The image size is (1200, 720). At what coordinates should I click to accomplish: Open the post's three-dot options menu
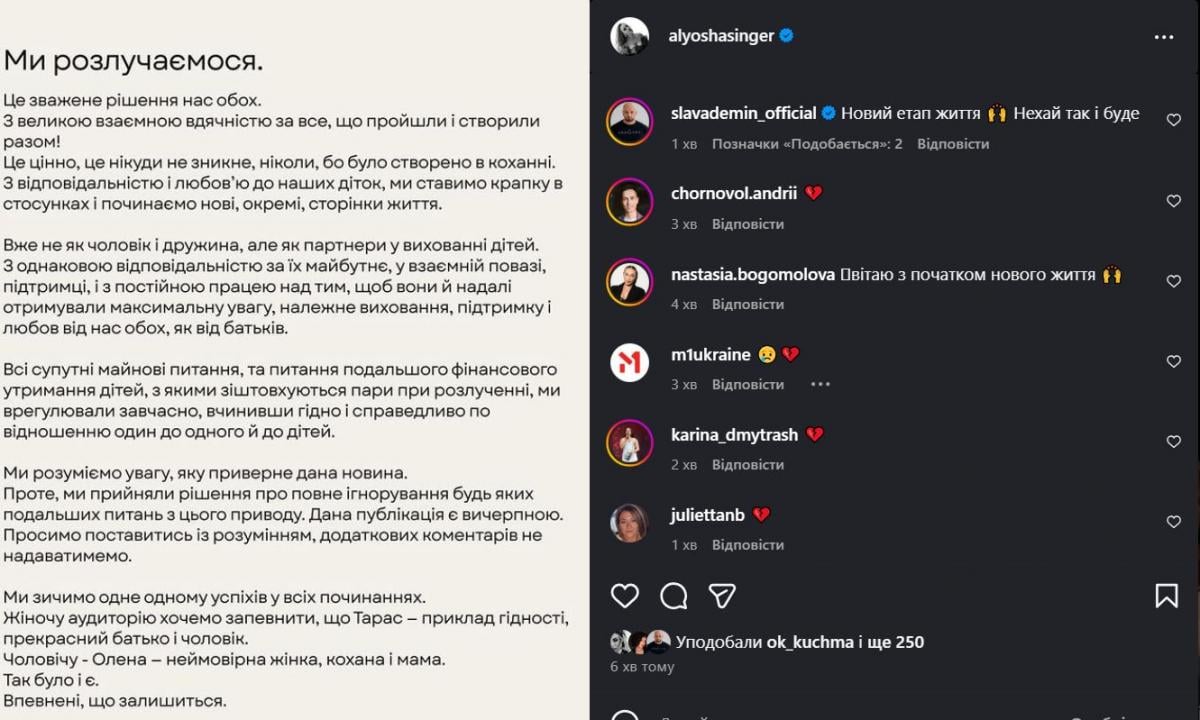pyautogui.click(x=1163, y=37)
